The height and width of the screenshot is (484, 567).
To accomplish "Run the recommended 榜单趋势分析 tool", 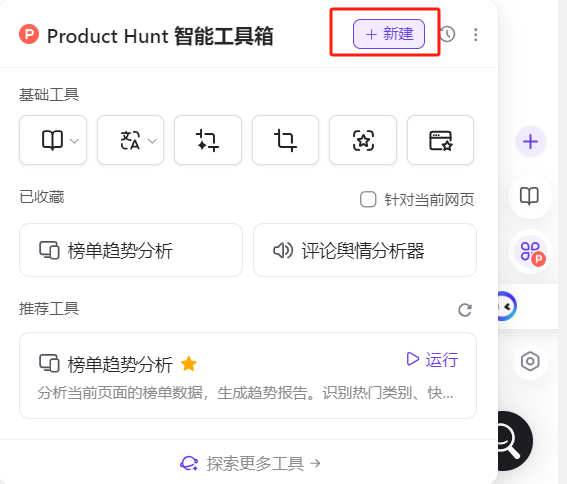I will (432, 360).
